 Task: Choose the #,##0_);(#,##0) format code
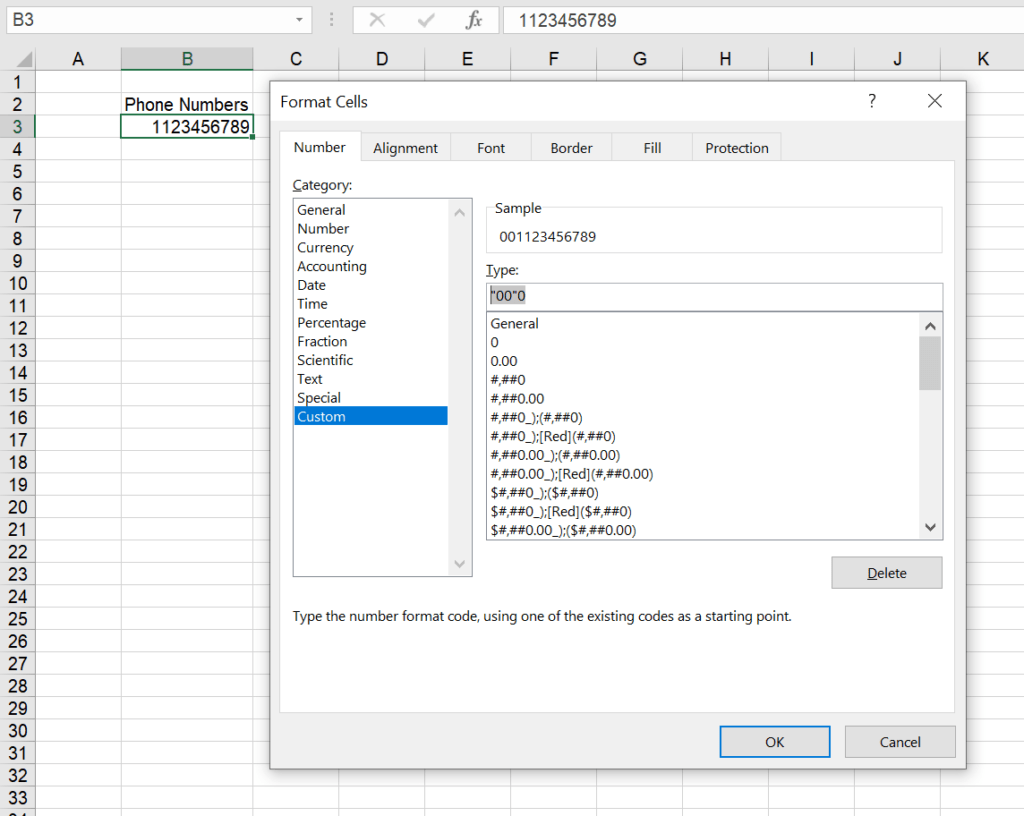pos(703,418)
